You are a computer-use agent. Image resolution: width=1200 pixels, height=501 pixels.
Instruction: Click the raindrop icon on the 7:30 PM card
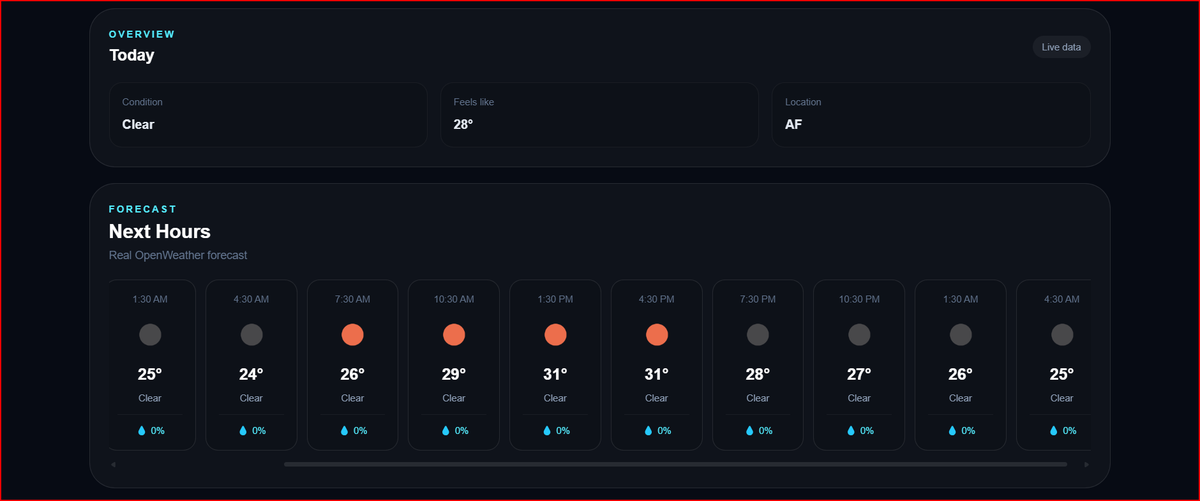(750, 431)
